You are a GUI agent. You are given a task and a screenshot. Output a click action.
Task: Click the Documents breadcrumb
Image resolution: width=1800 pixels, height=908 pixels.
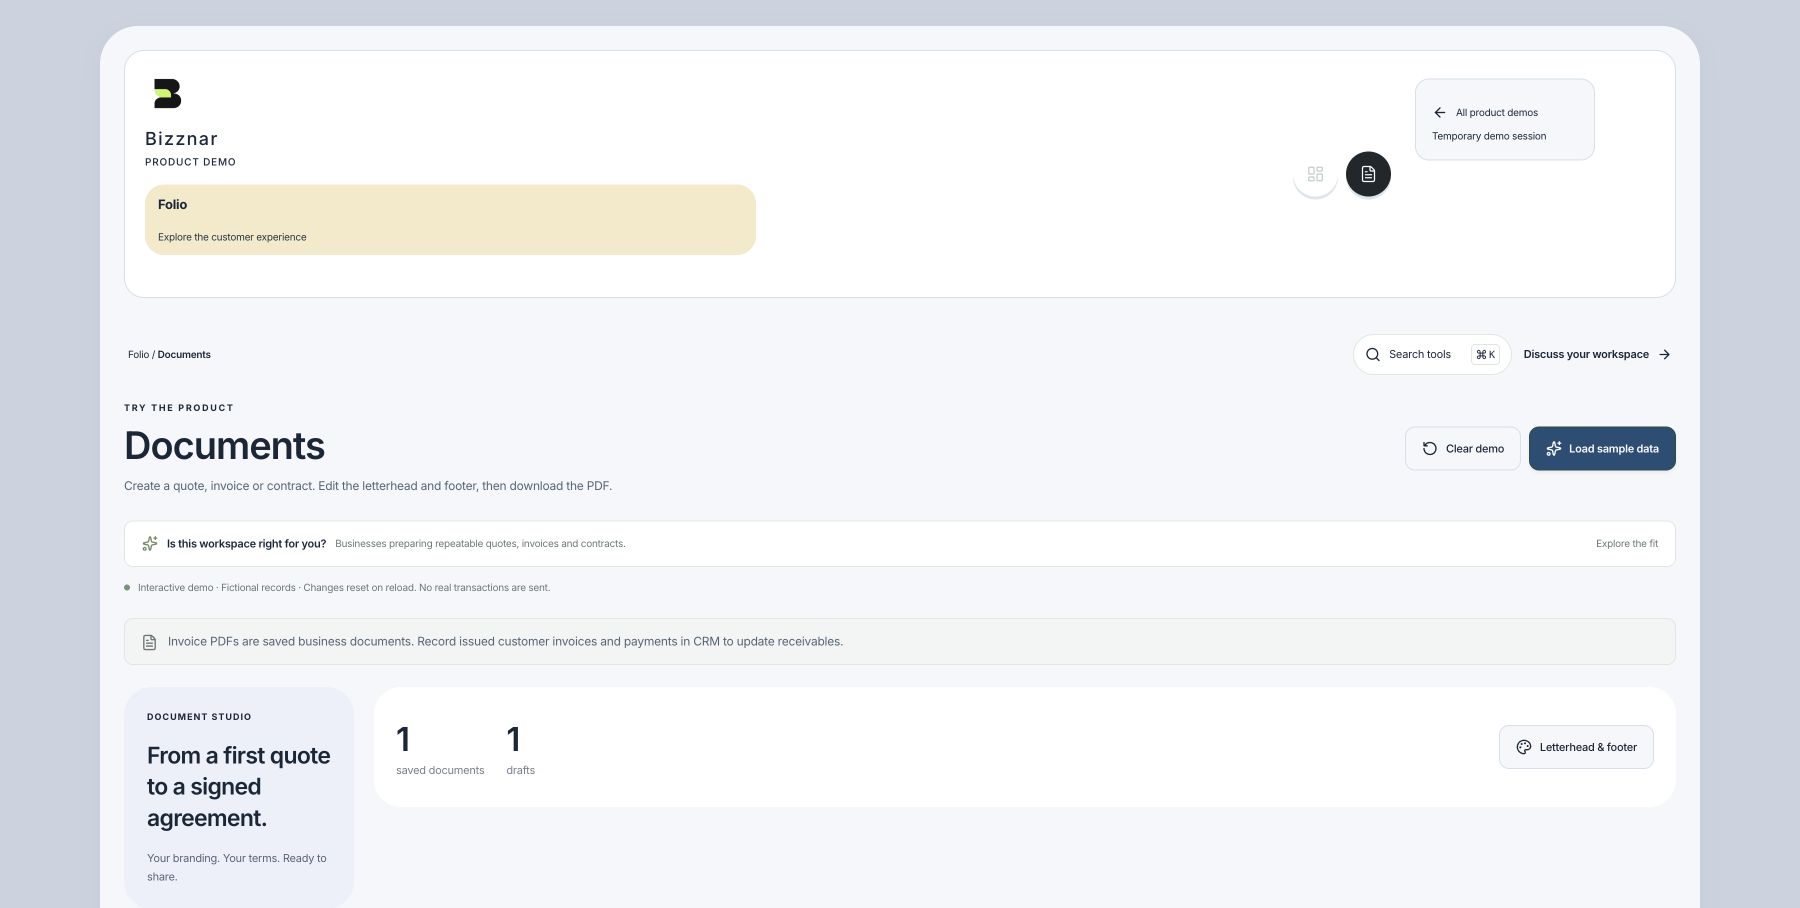pos(184,355)
